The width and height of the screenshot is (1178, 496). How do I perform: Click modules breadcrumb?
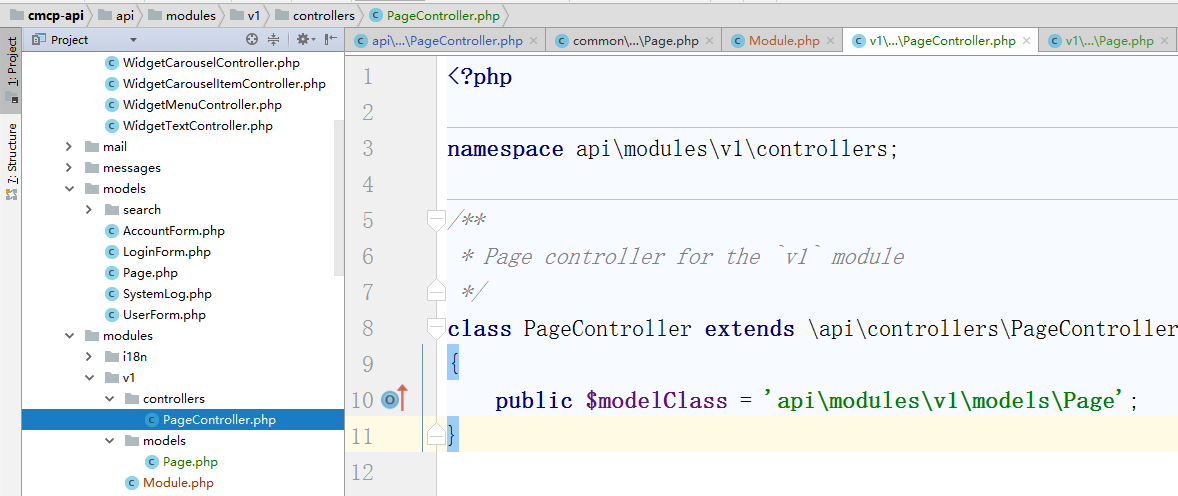[x=182, y=15]
